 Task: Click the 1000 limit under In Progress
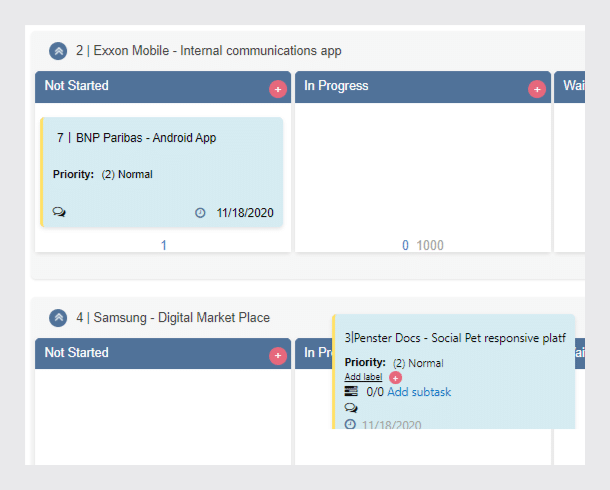pos(430,245)
